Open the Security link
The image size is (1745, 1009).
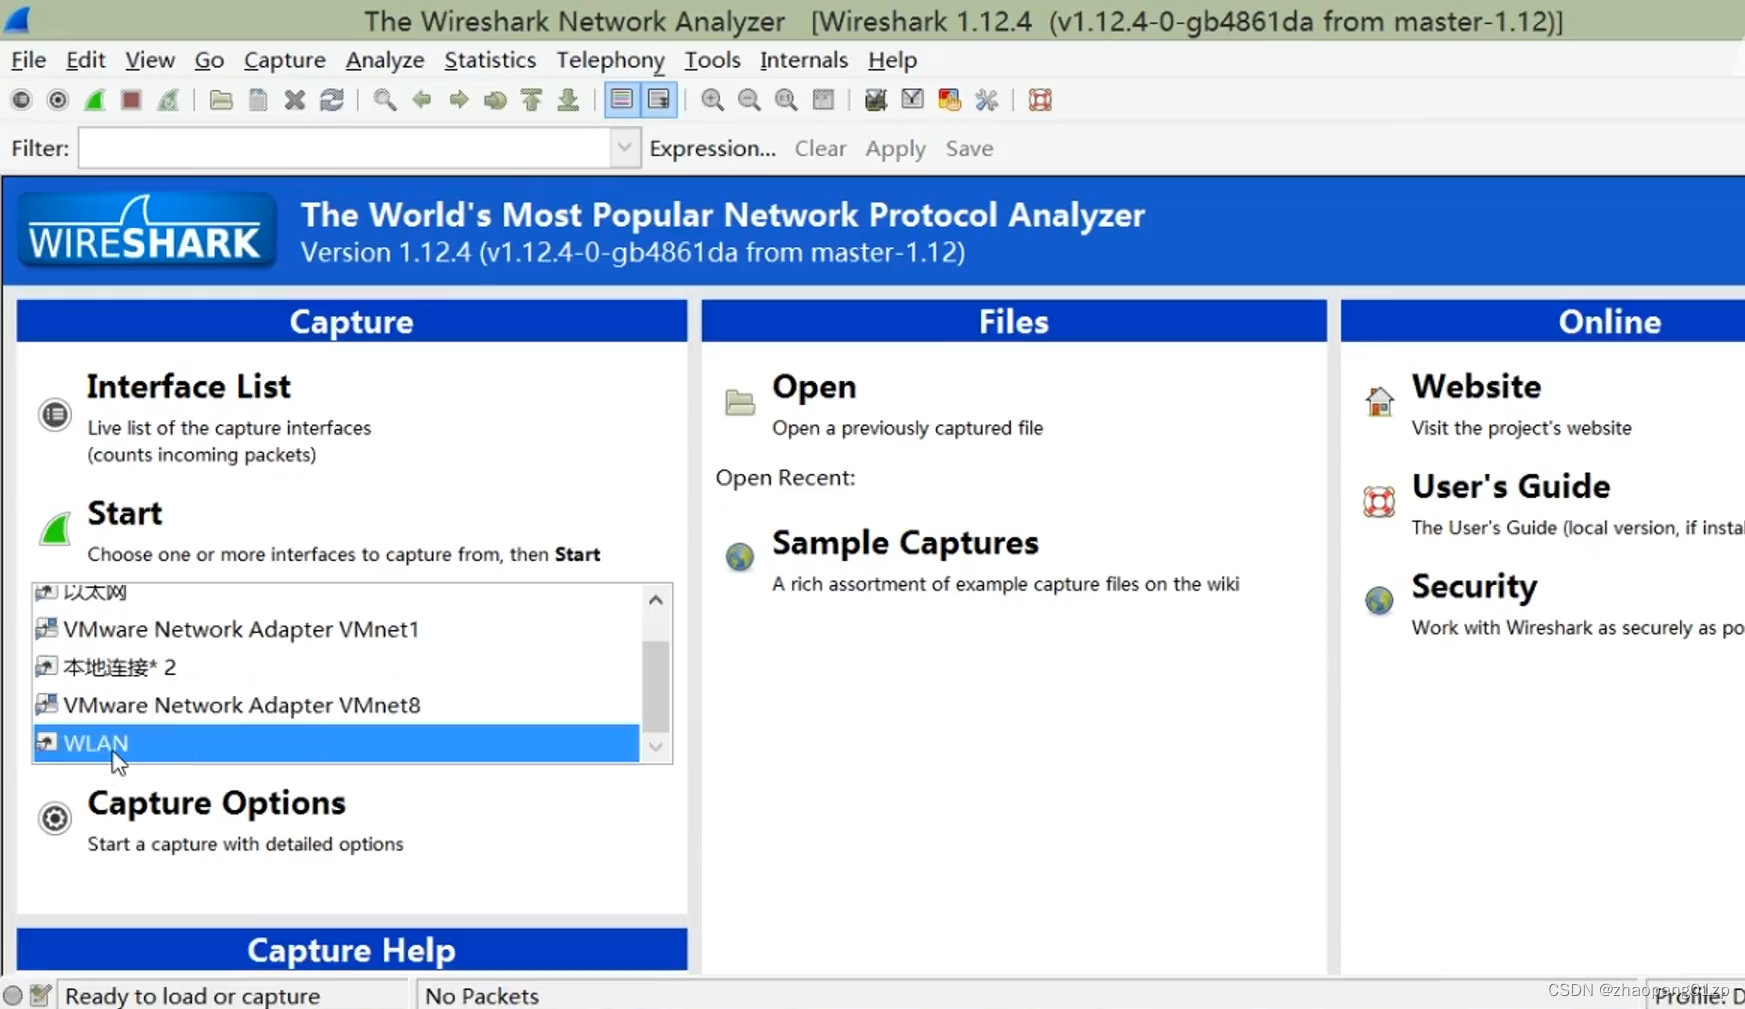click(1475, 587)
